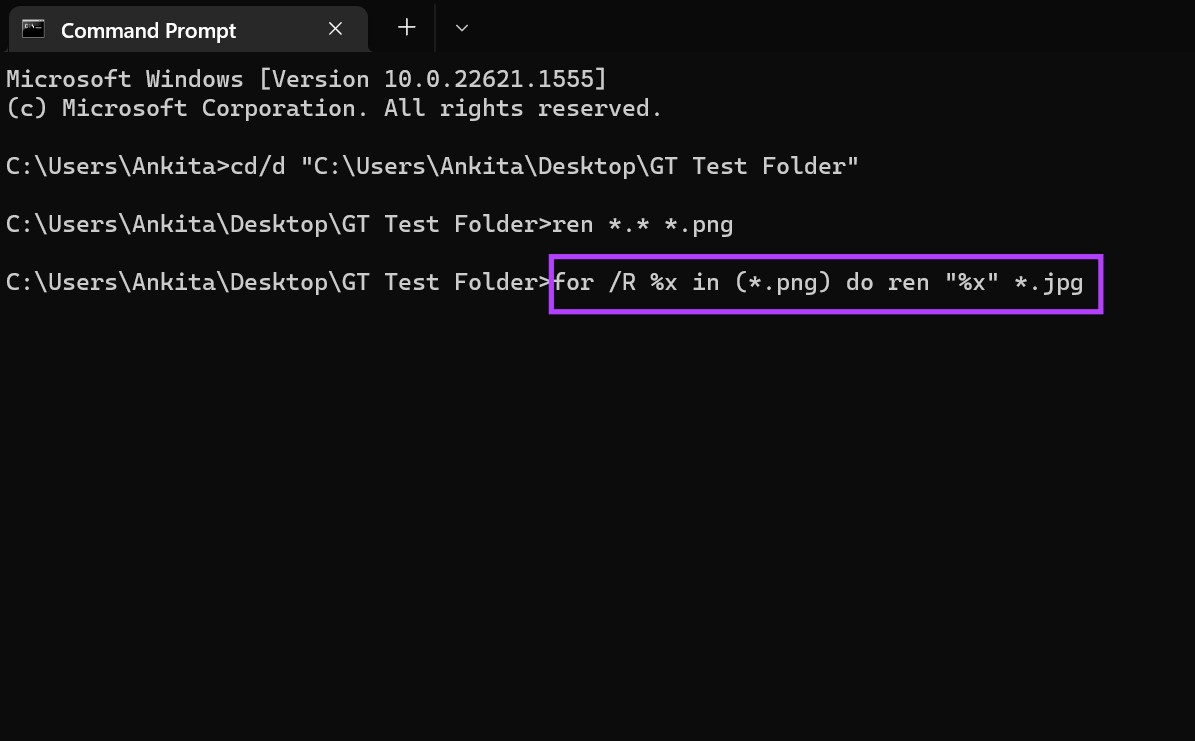The width and height of the screenshot is (1195, 741).
Task: Select the Command Prompt tab title
Action: 149,30
